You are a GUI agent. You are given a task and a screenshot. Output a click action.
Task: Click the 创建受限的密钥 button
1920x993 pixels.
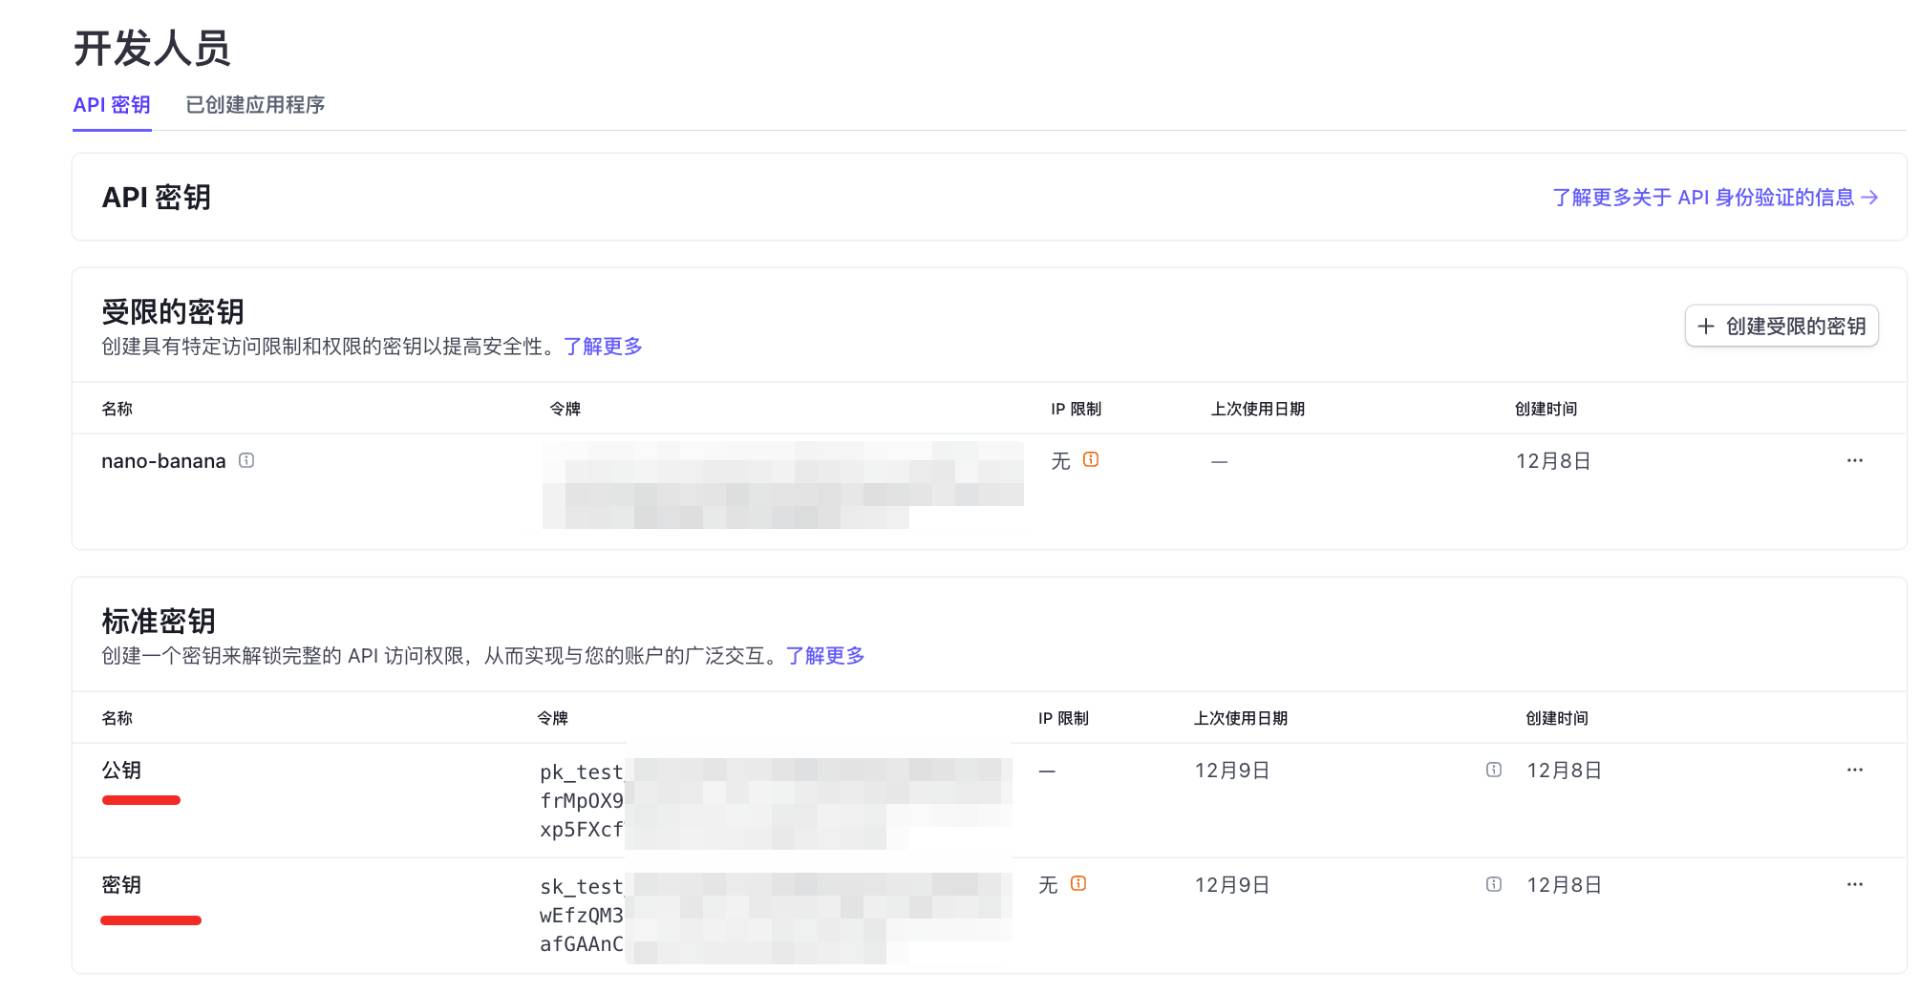pyautogui.click(x=1781, y=326)
